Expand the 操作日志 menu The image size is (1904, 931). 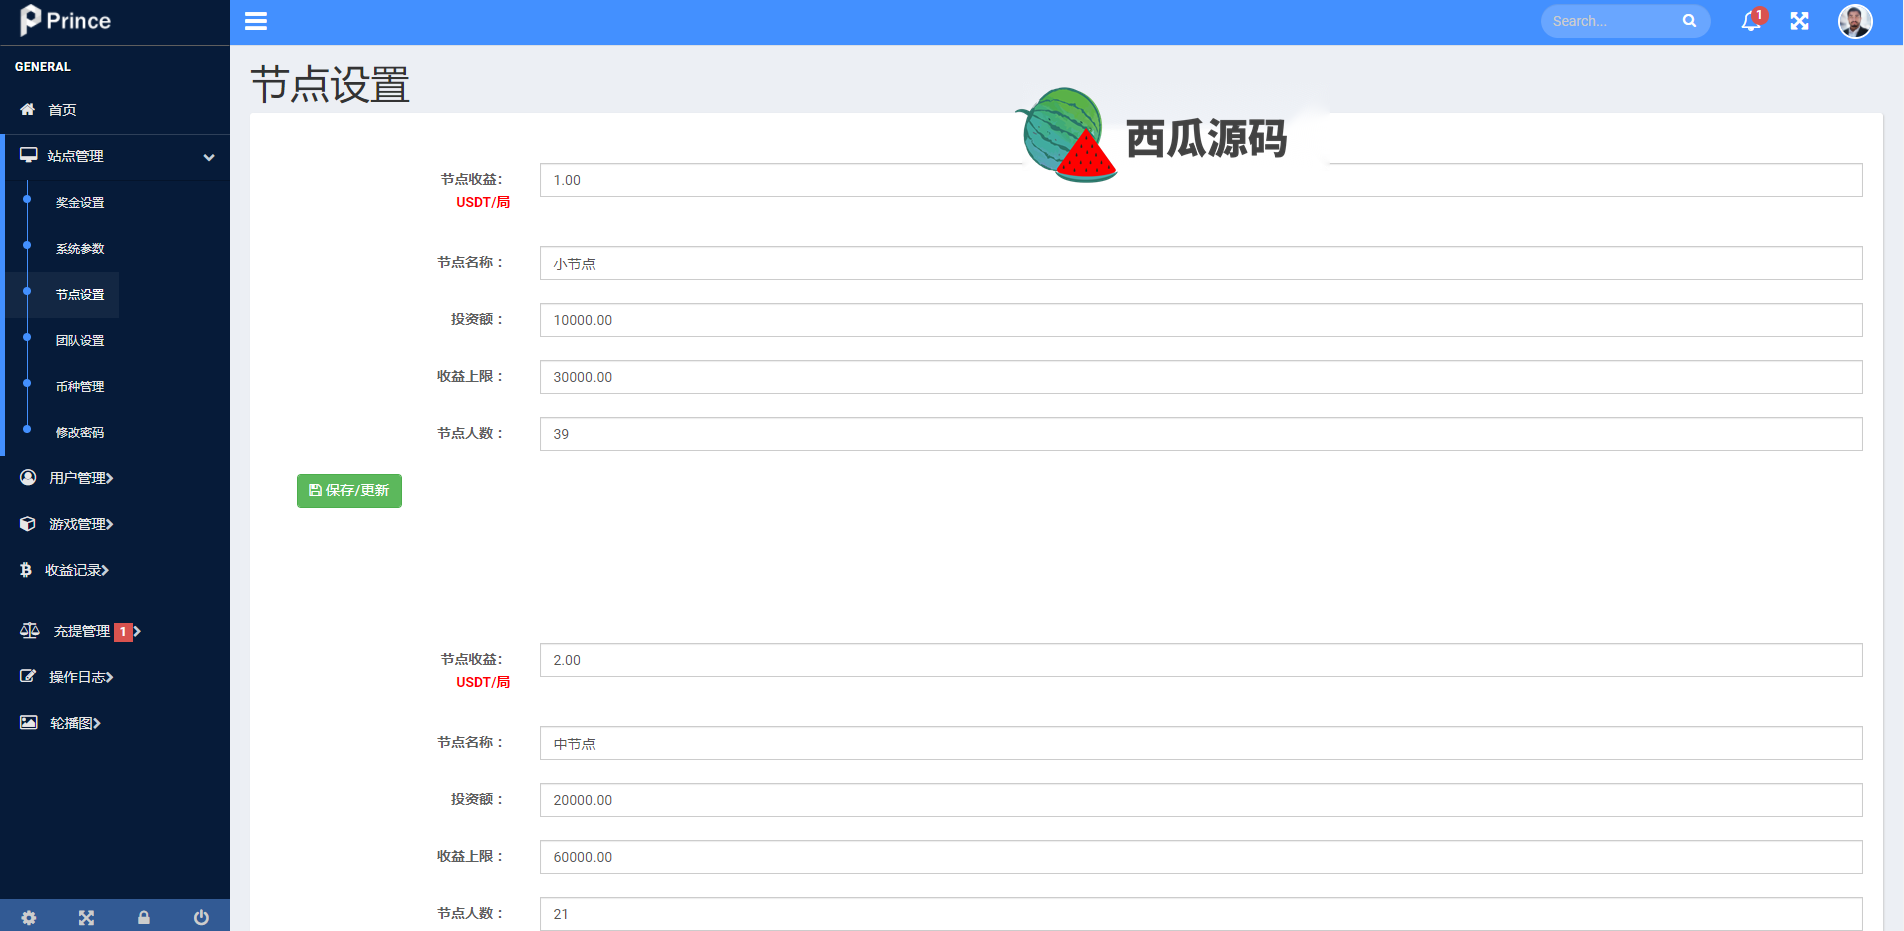pyautogui.click(x=81, y=677)
